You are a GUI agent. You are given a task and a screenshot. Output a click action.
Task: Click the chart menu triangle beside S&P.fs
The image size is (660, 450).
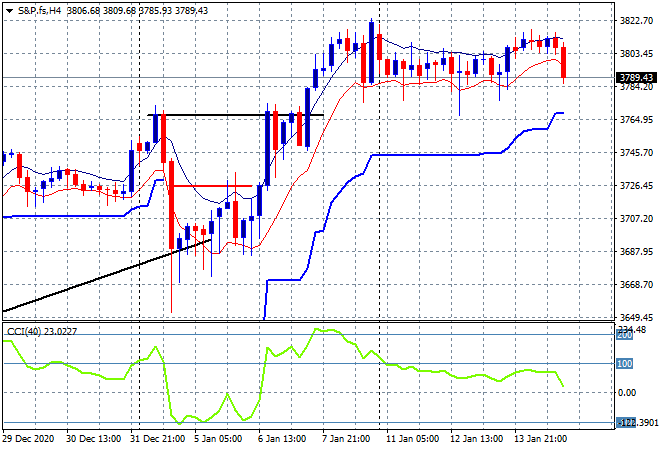[x=9, y=11]
